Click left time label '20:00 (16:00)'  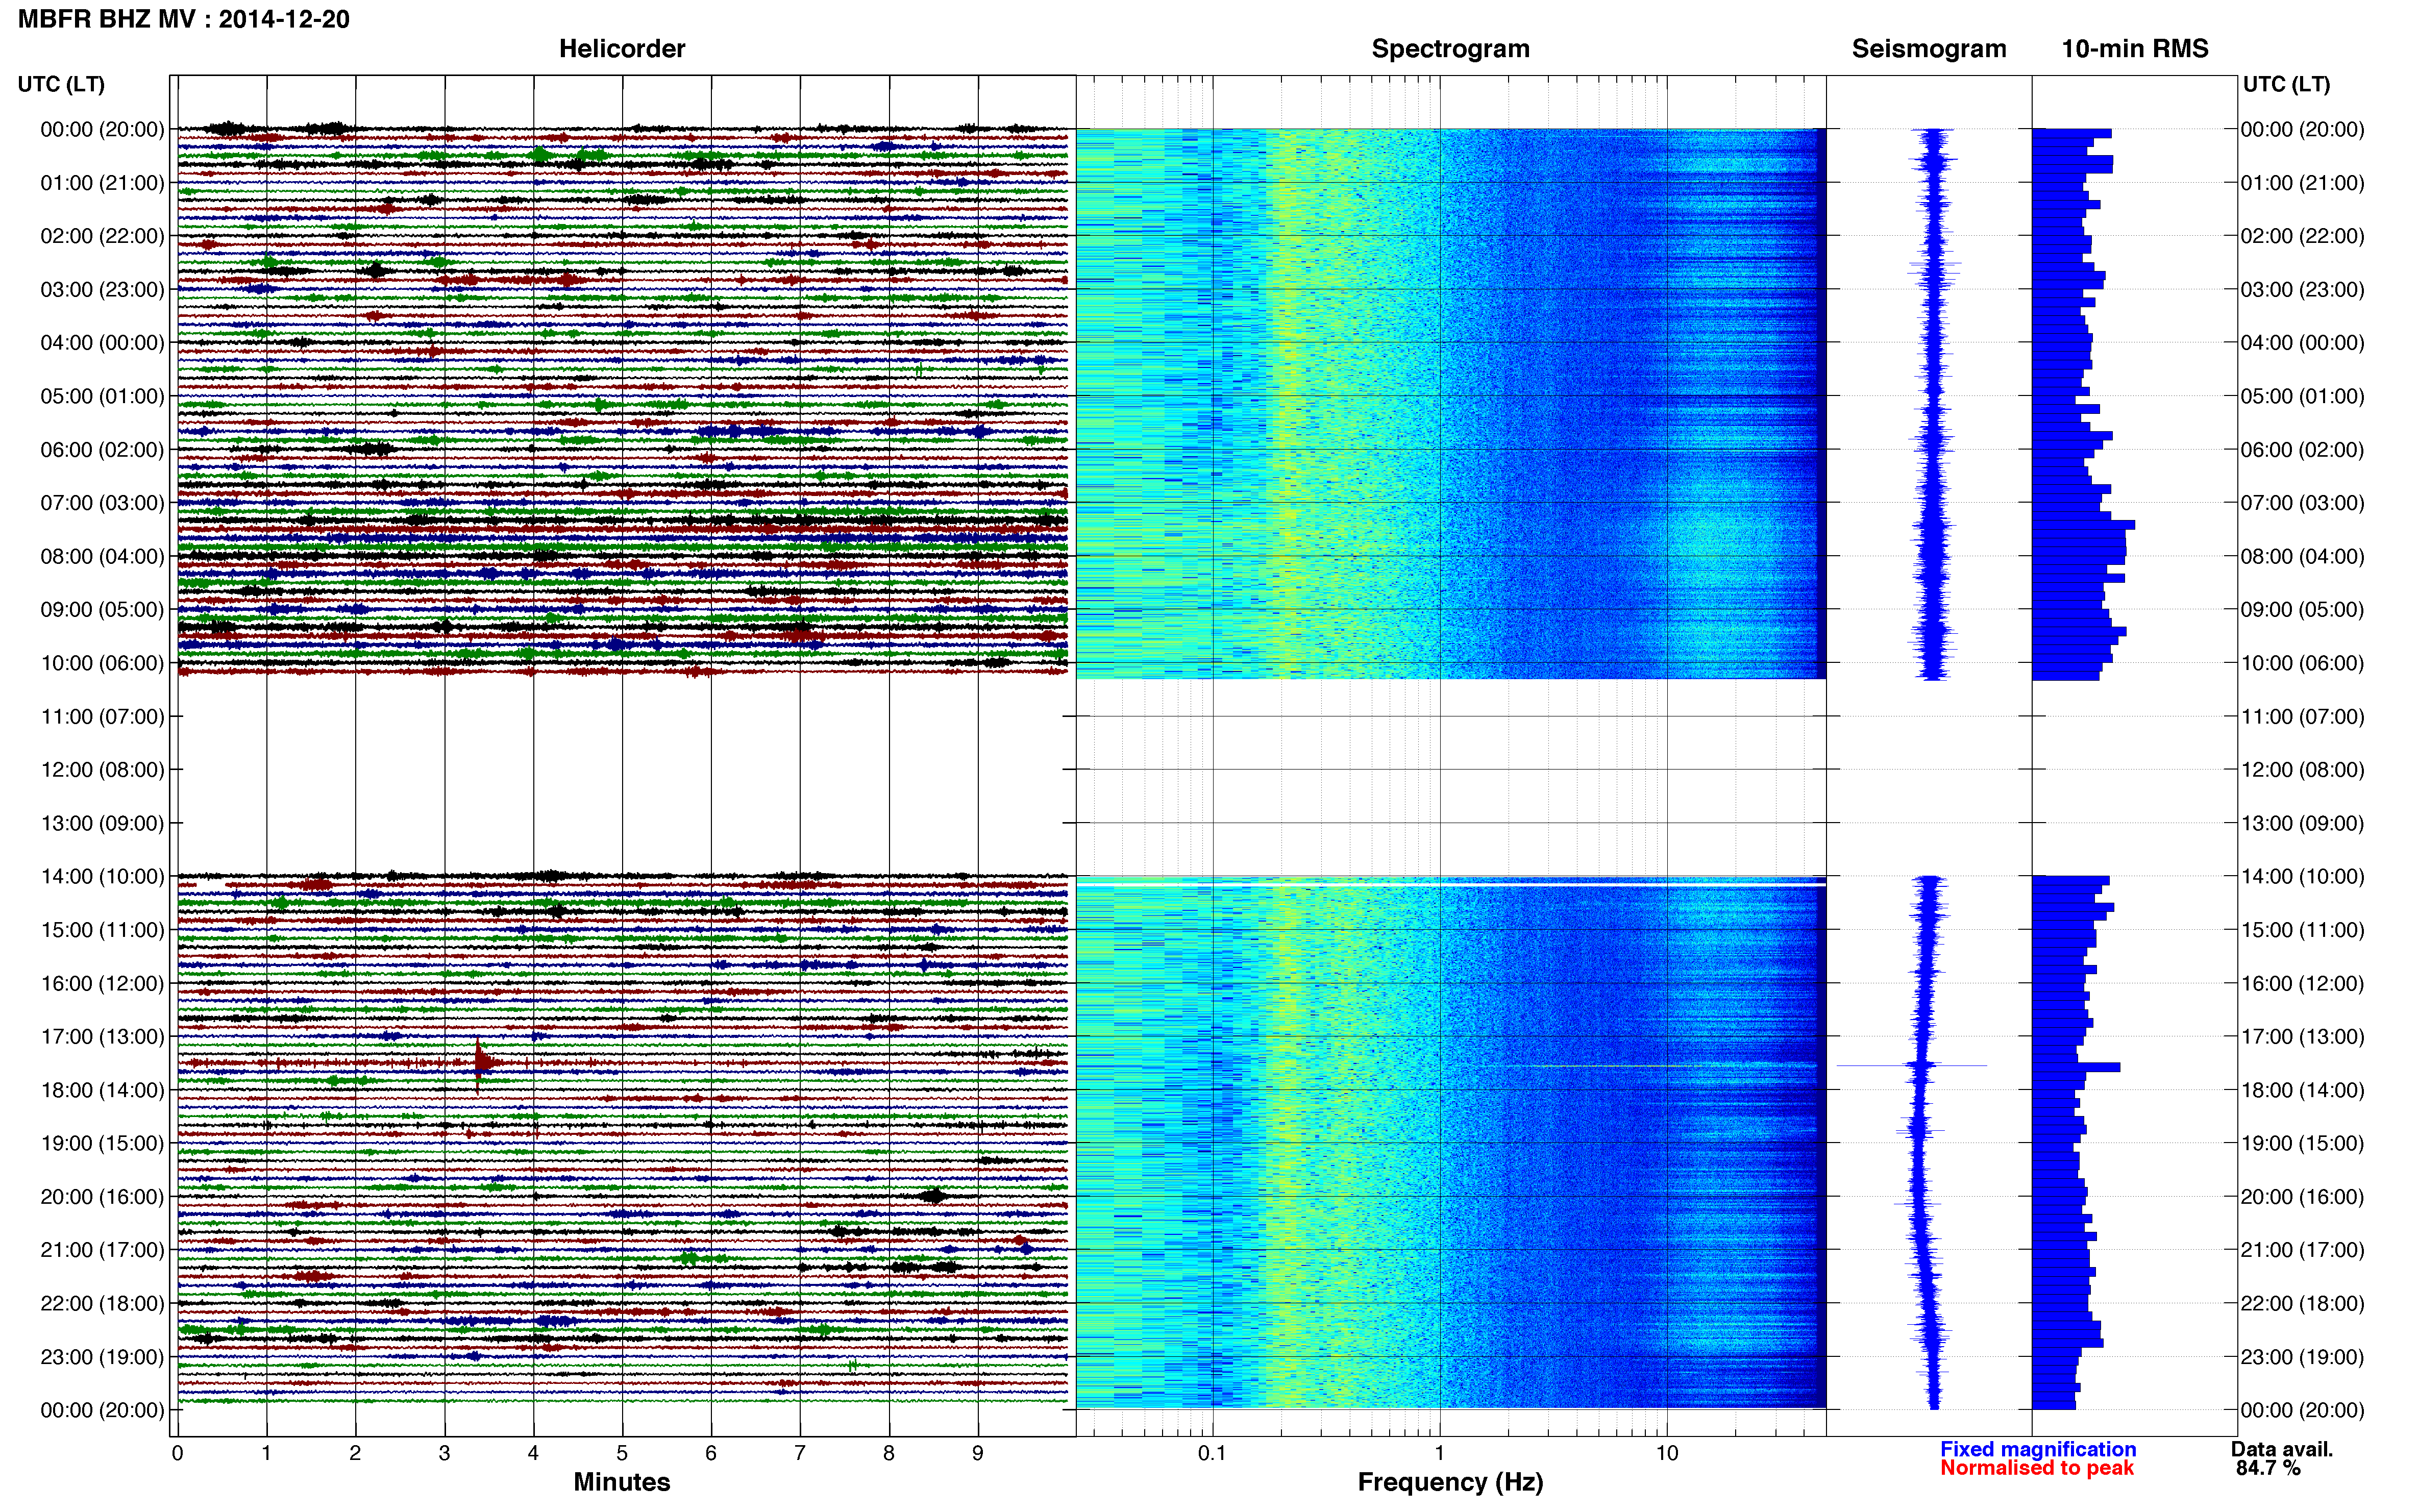click(x=102, y=1197)
